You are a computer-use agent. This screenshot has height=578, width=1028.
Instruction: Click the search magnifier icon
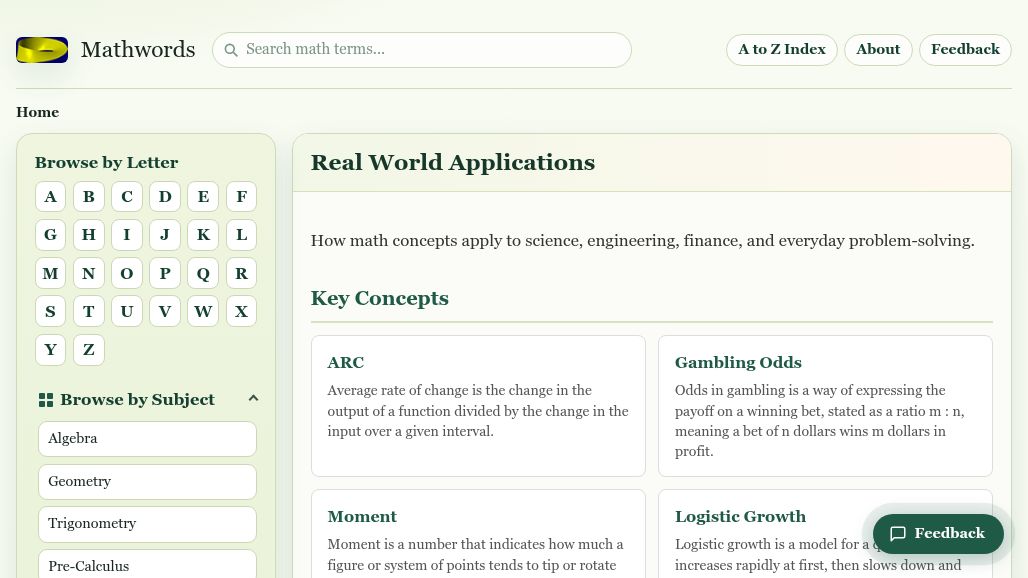[x=231, y=50]
